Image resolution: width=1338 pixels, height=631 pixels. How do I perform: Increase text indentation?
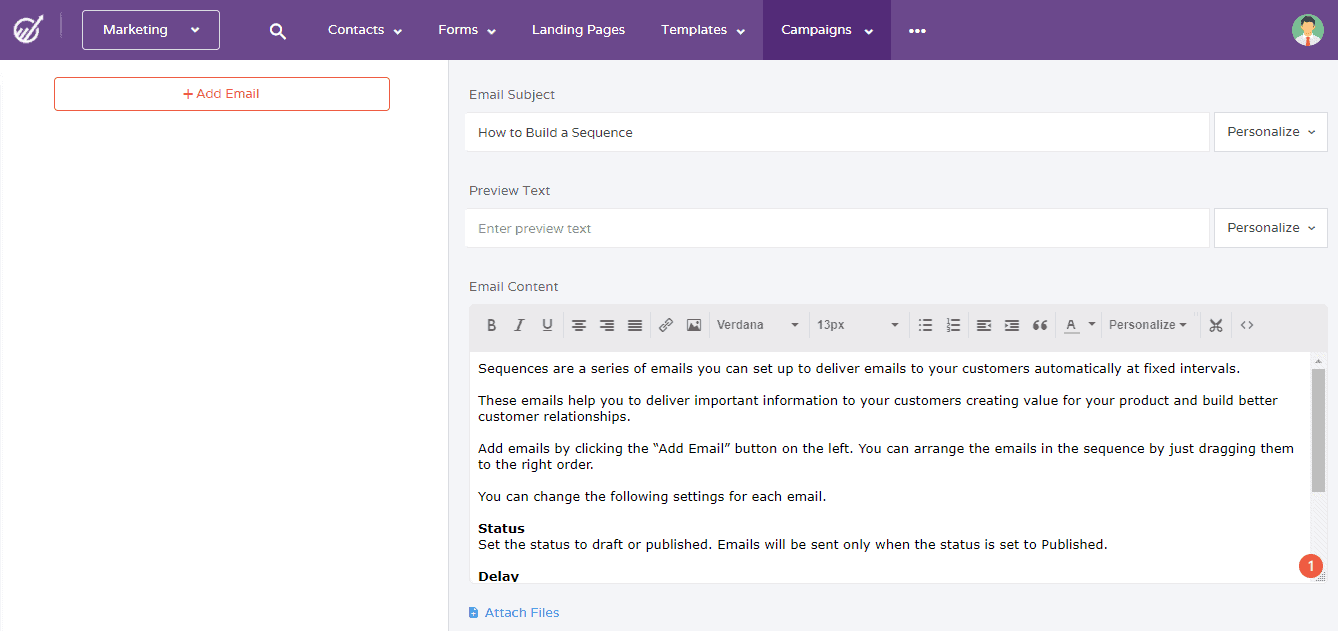(1011, 324)
